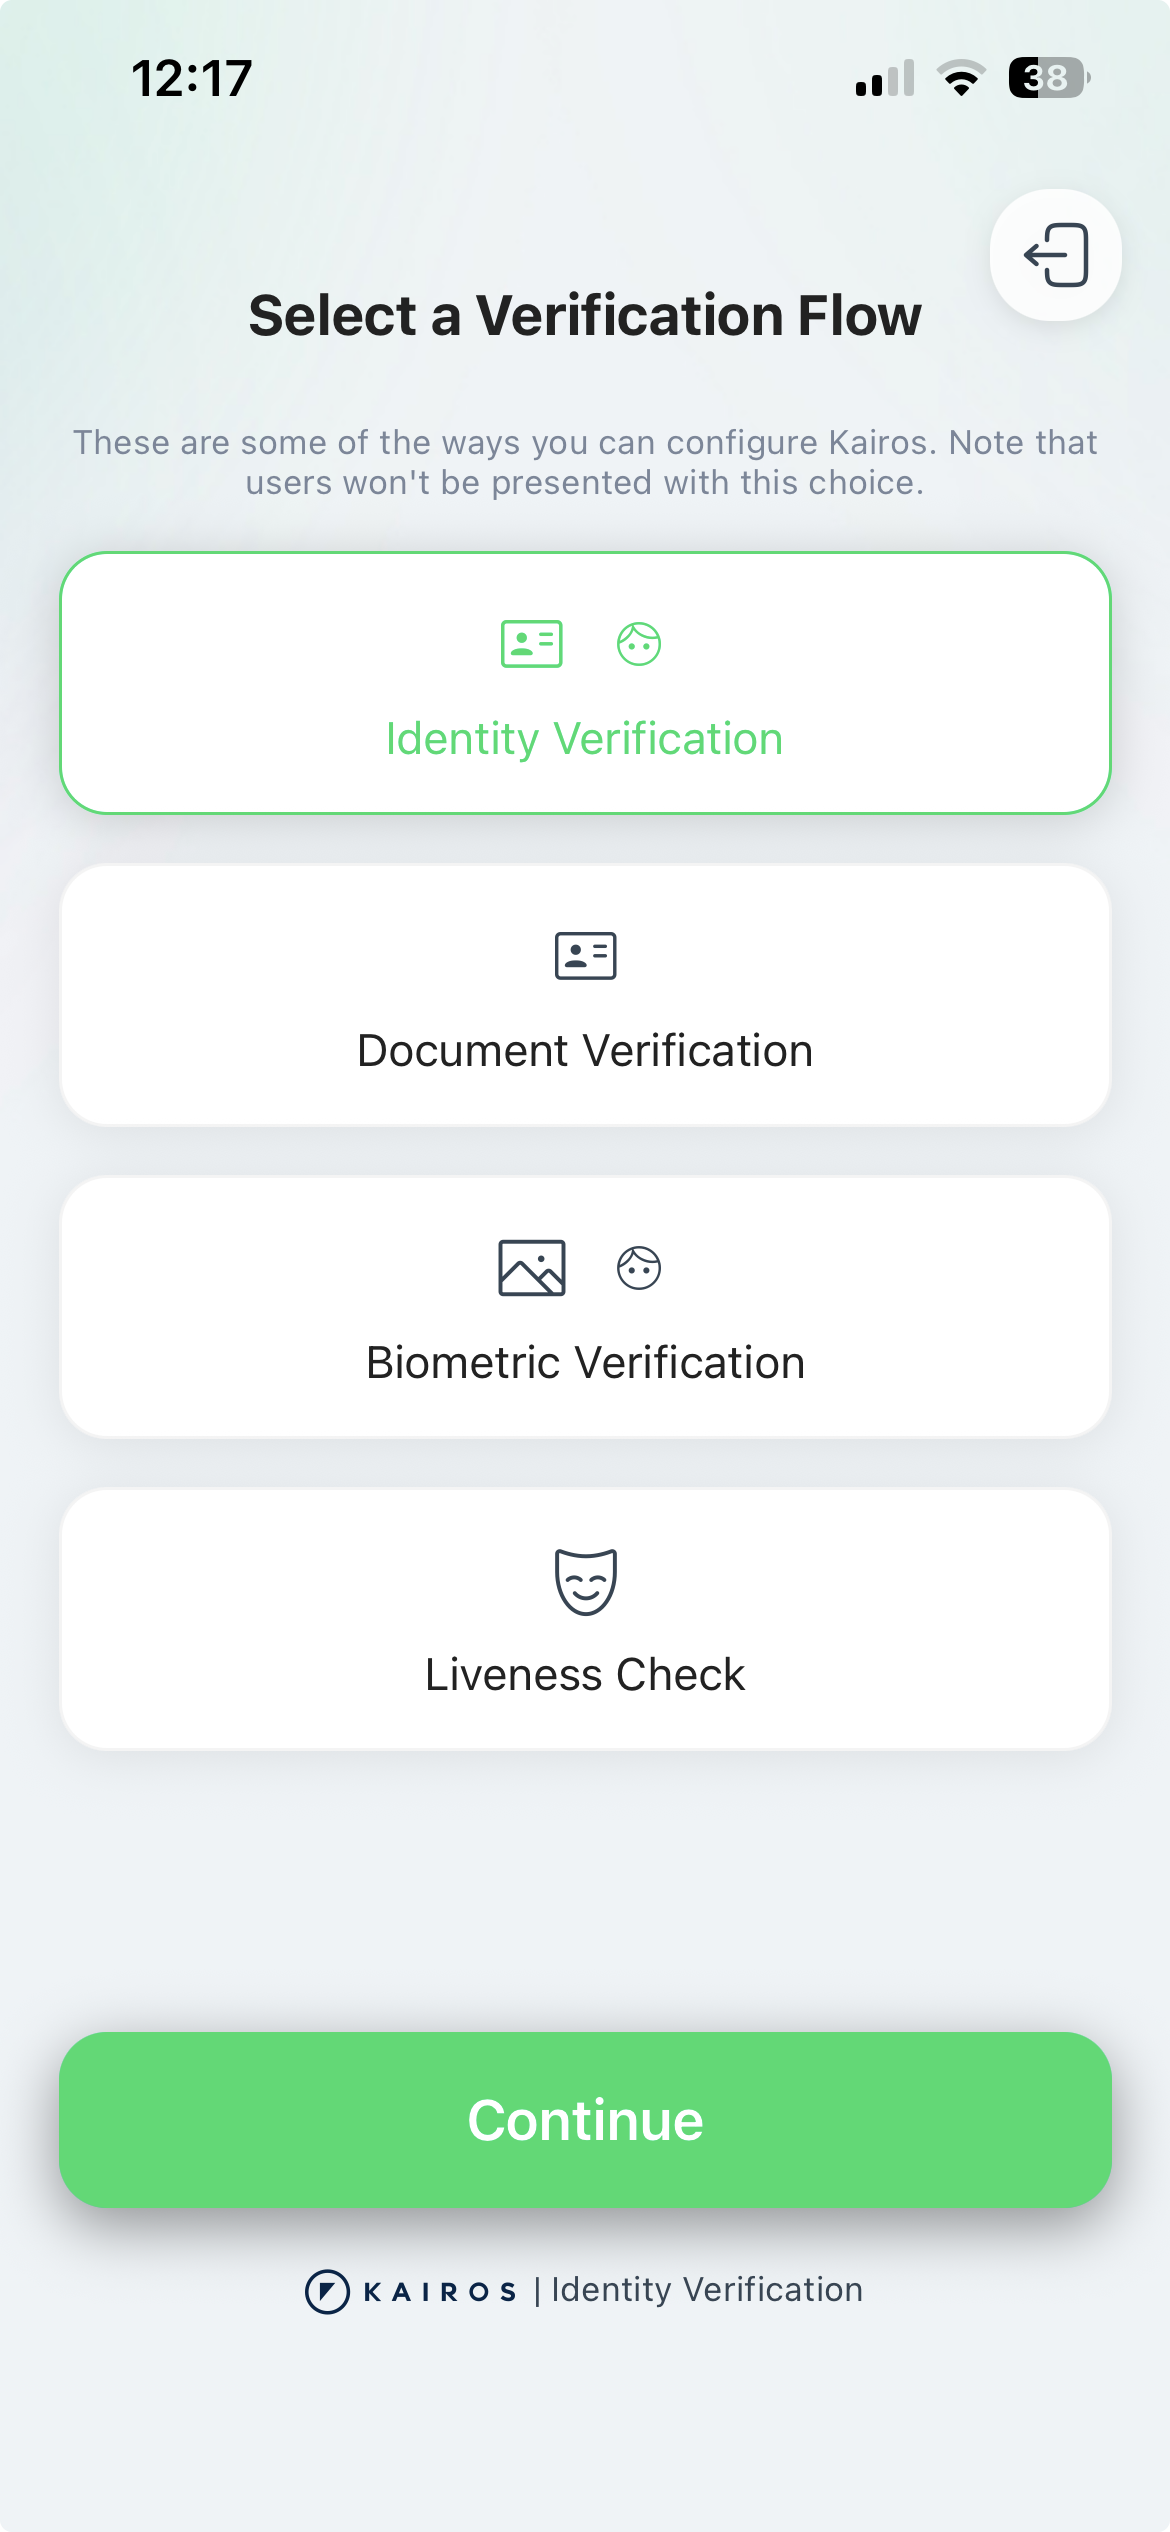This screenshot has width=1170, height=2532.
Task: Click the footer Identity Verification text
Action: (x=707, y=2290)
